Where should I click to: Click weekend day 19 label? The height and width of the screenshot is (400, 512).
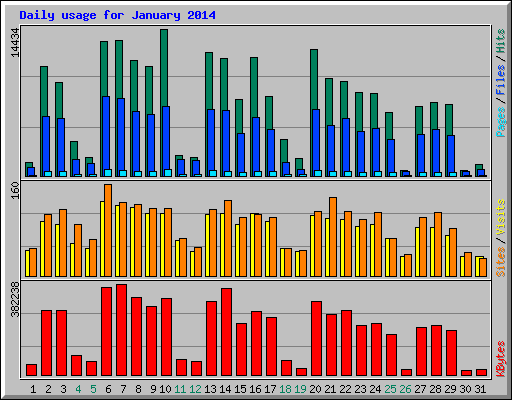pos(300,389)
